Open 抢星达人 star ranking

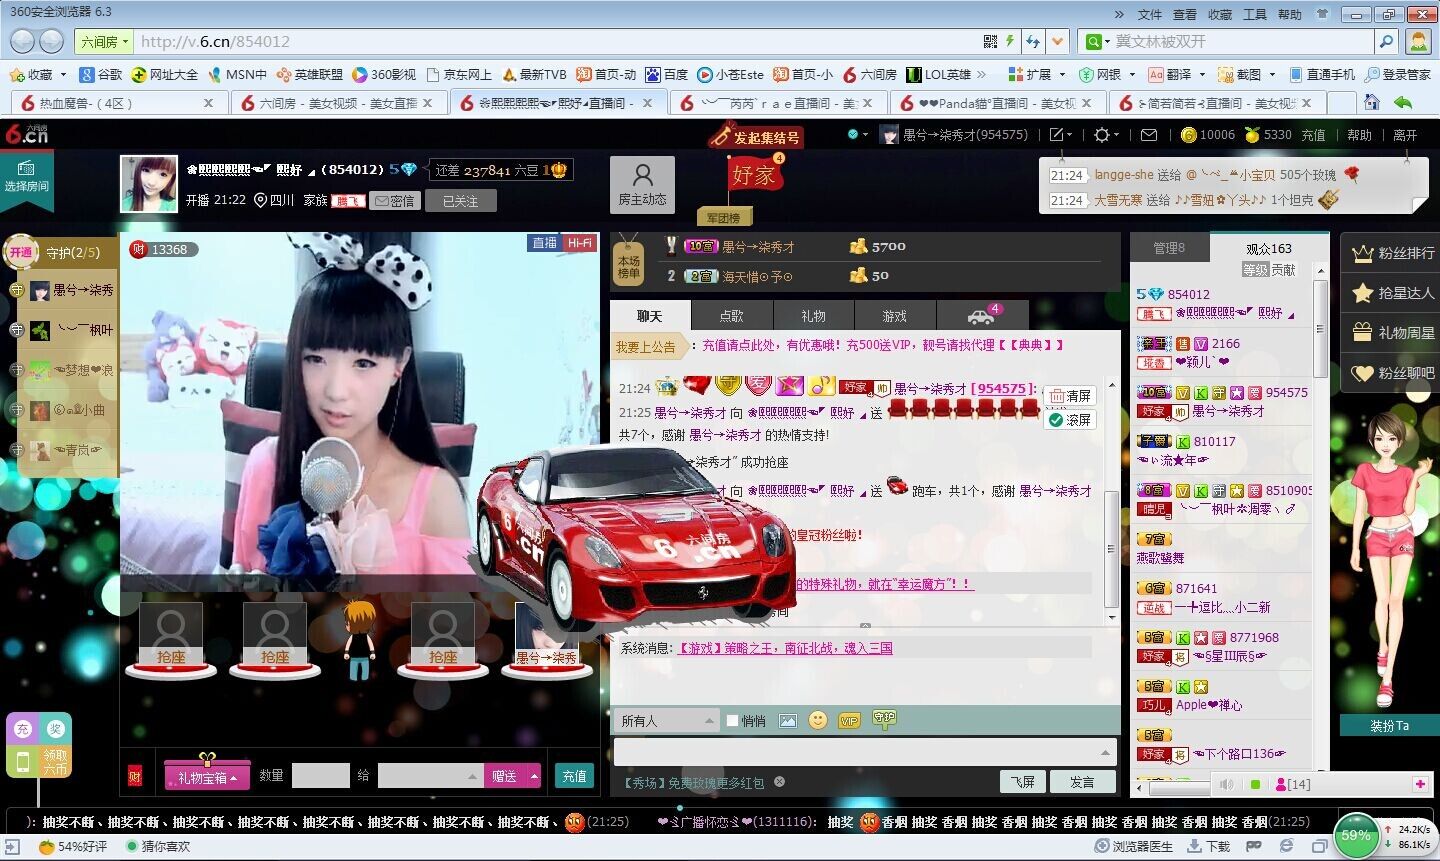[x=1394, y=293]
